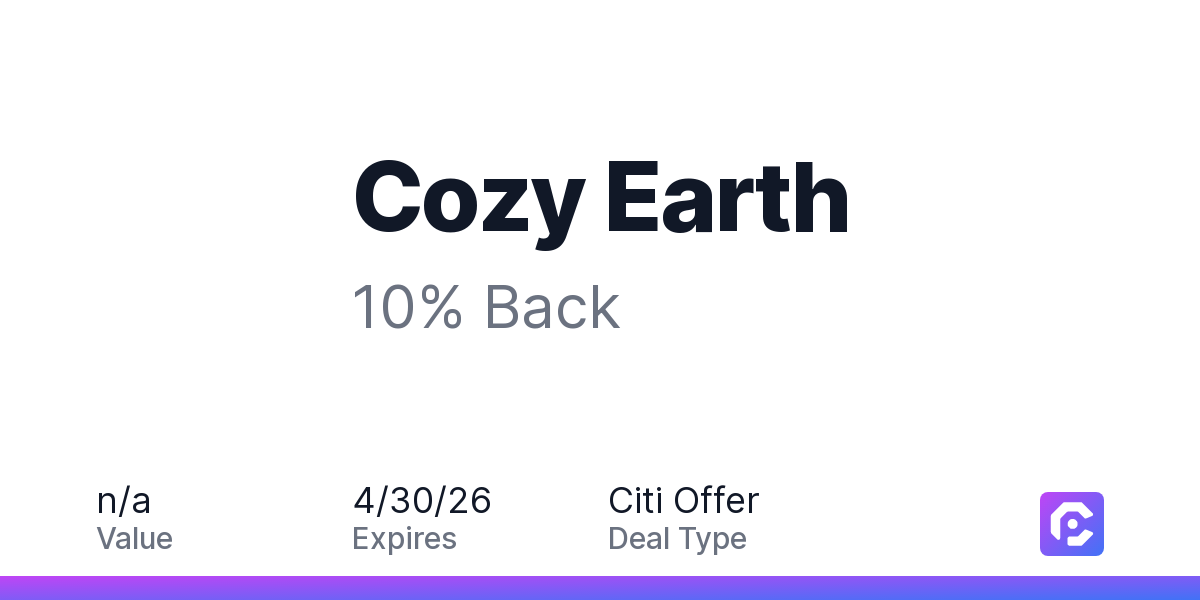Click the purple end of the gradient bar

click(x=20, y=588)
